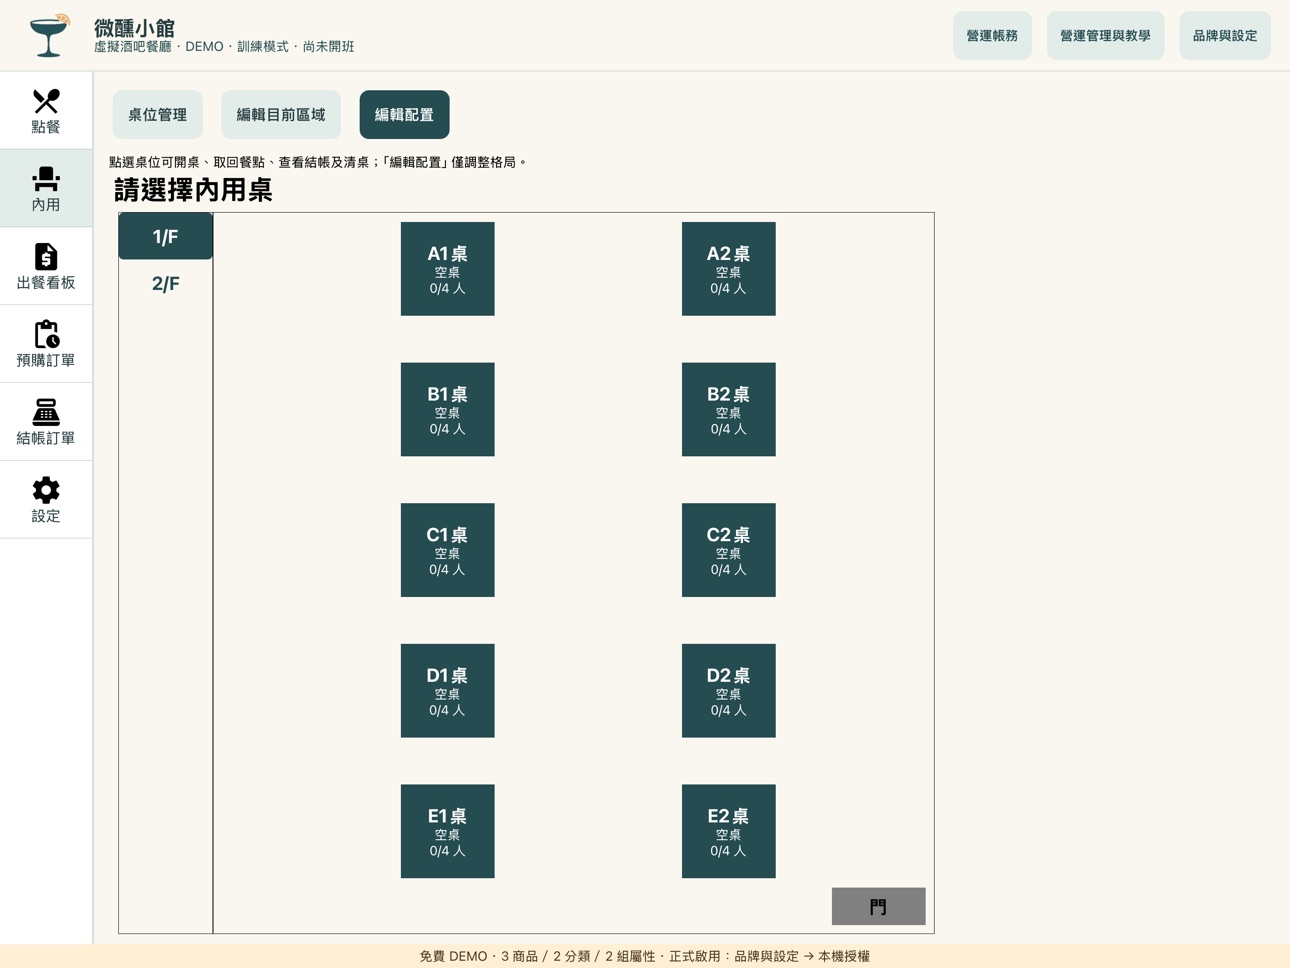Open the 設定 gear icon
The width and height of the screenshot is (1290, 968).
pos(46,490)
